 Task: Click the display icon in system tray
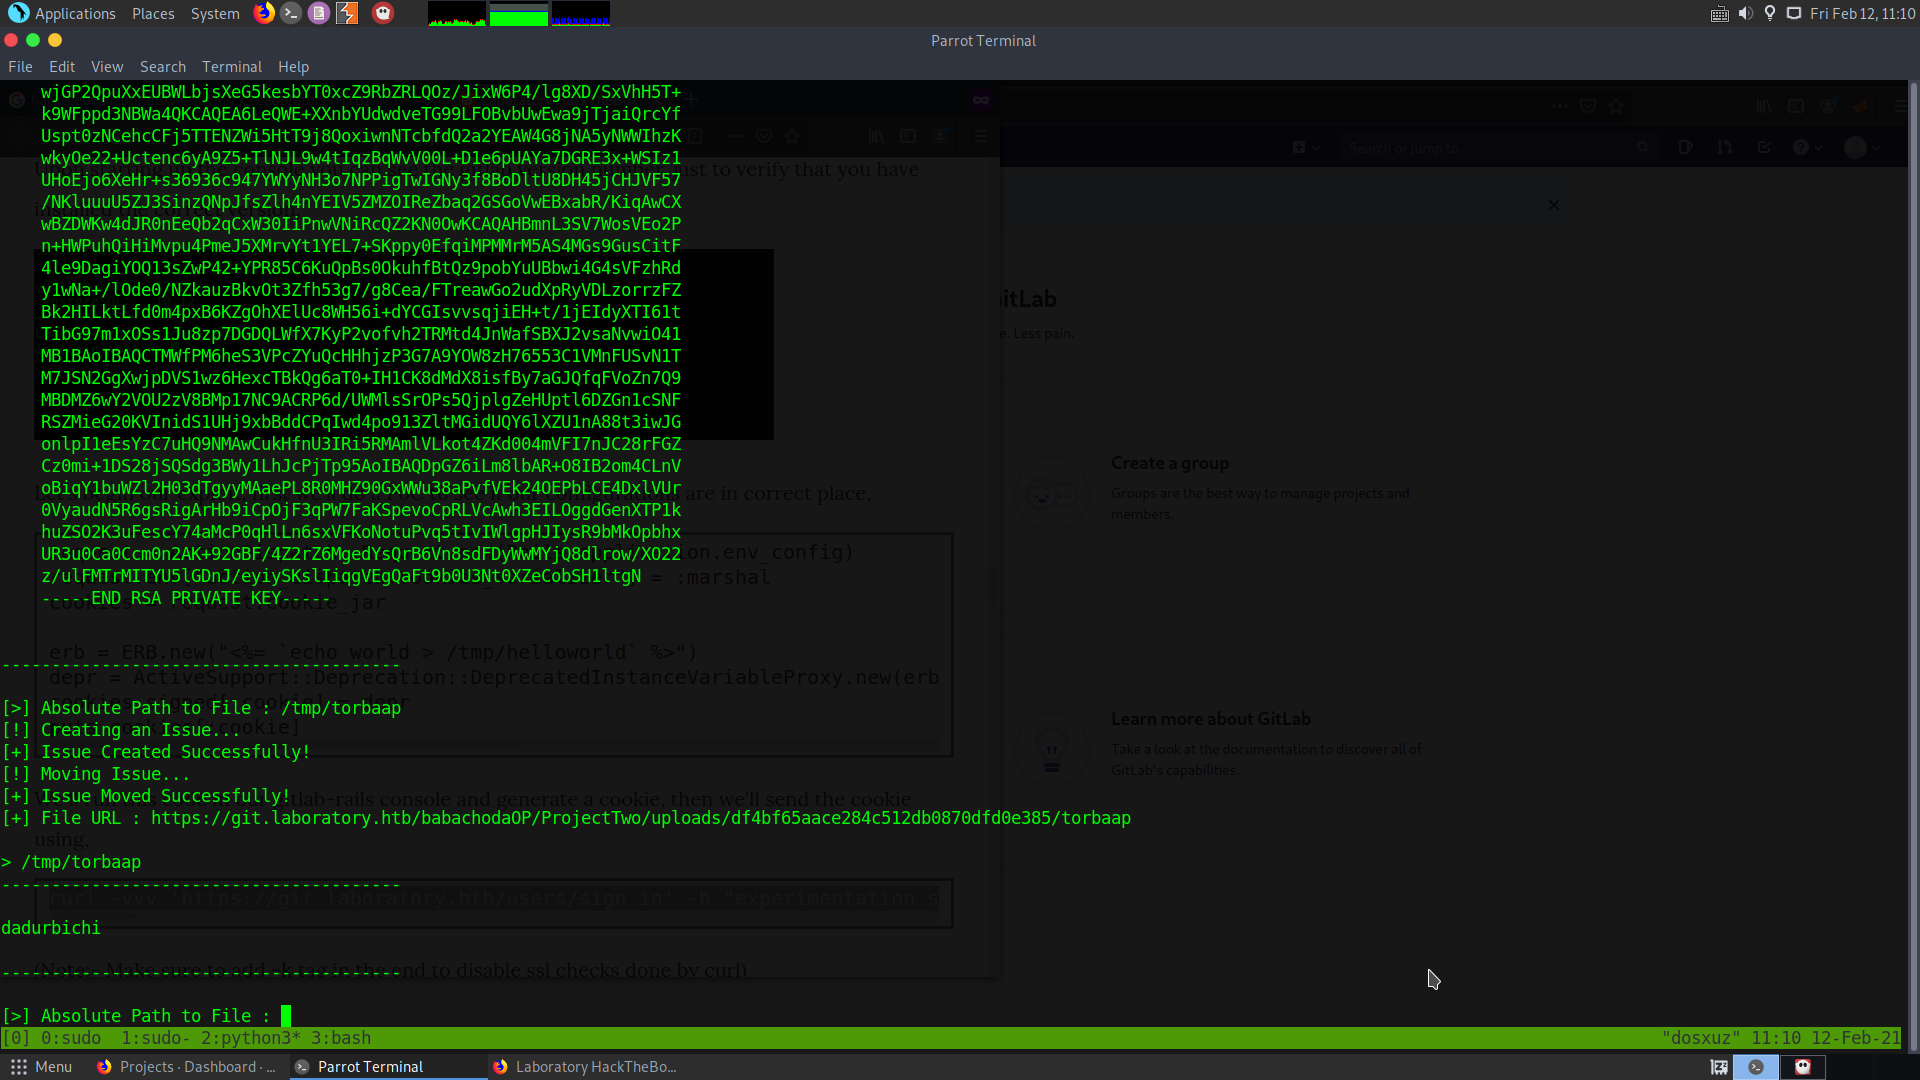(1794, 13)
